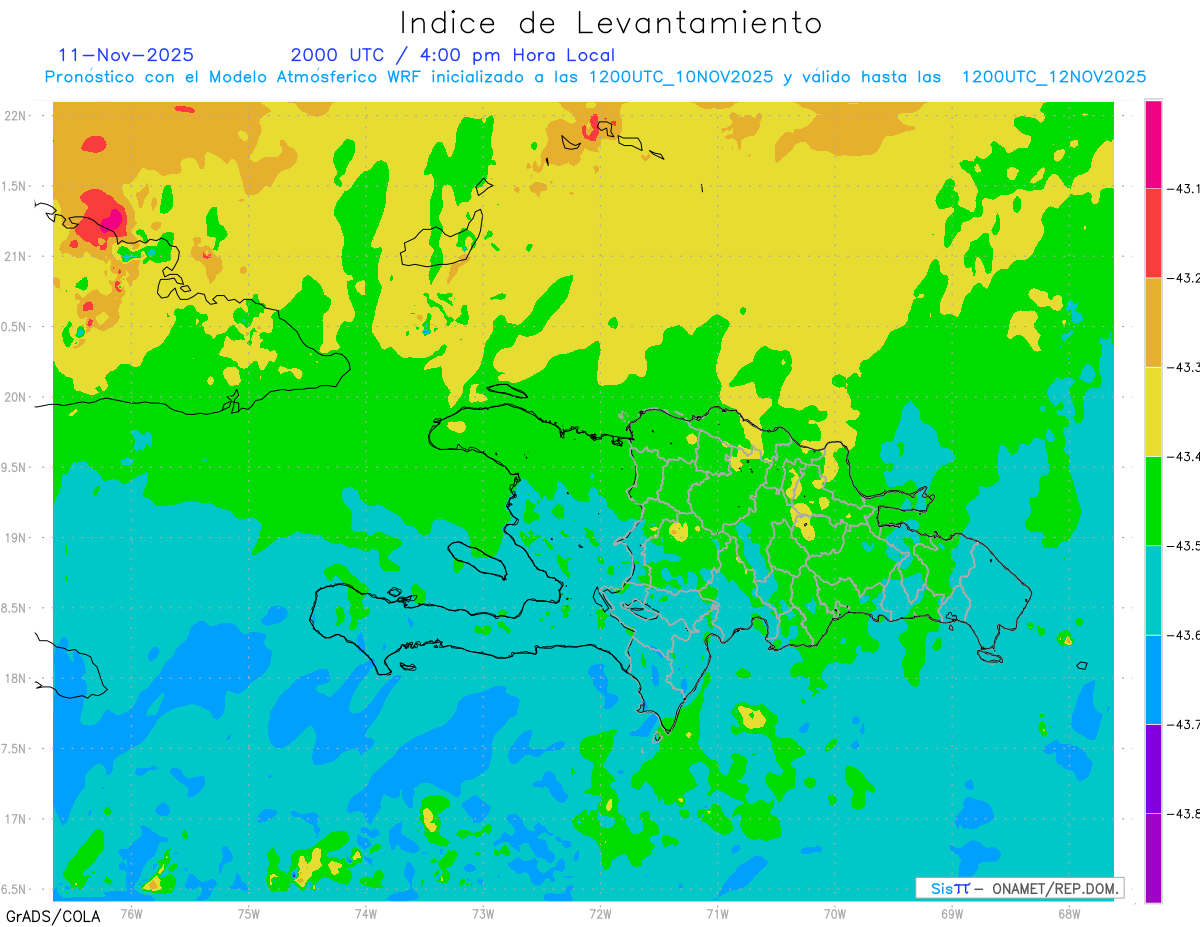This screenshot has height=927, width=1200.
Task: Click the 'GrADS/COLA' label
Action: [53, 916]
